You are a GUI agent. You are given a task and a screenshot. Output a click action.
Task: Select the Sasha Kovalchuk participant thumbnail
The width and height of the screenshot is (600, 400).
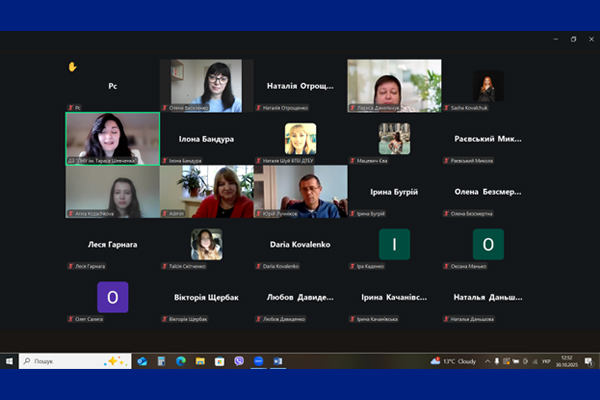[488, 86]
